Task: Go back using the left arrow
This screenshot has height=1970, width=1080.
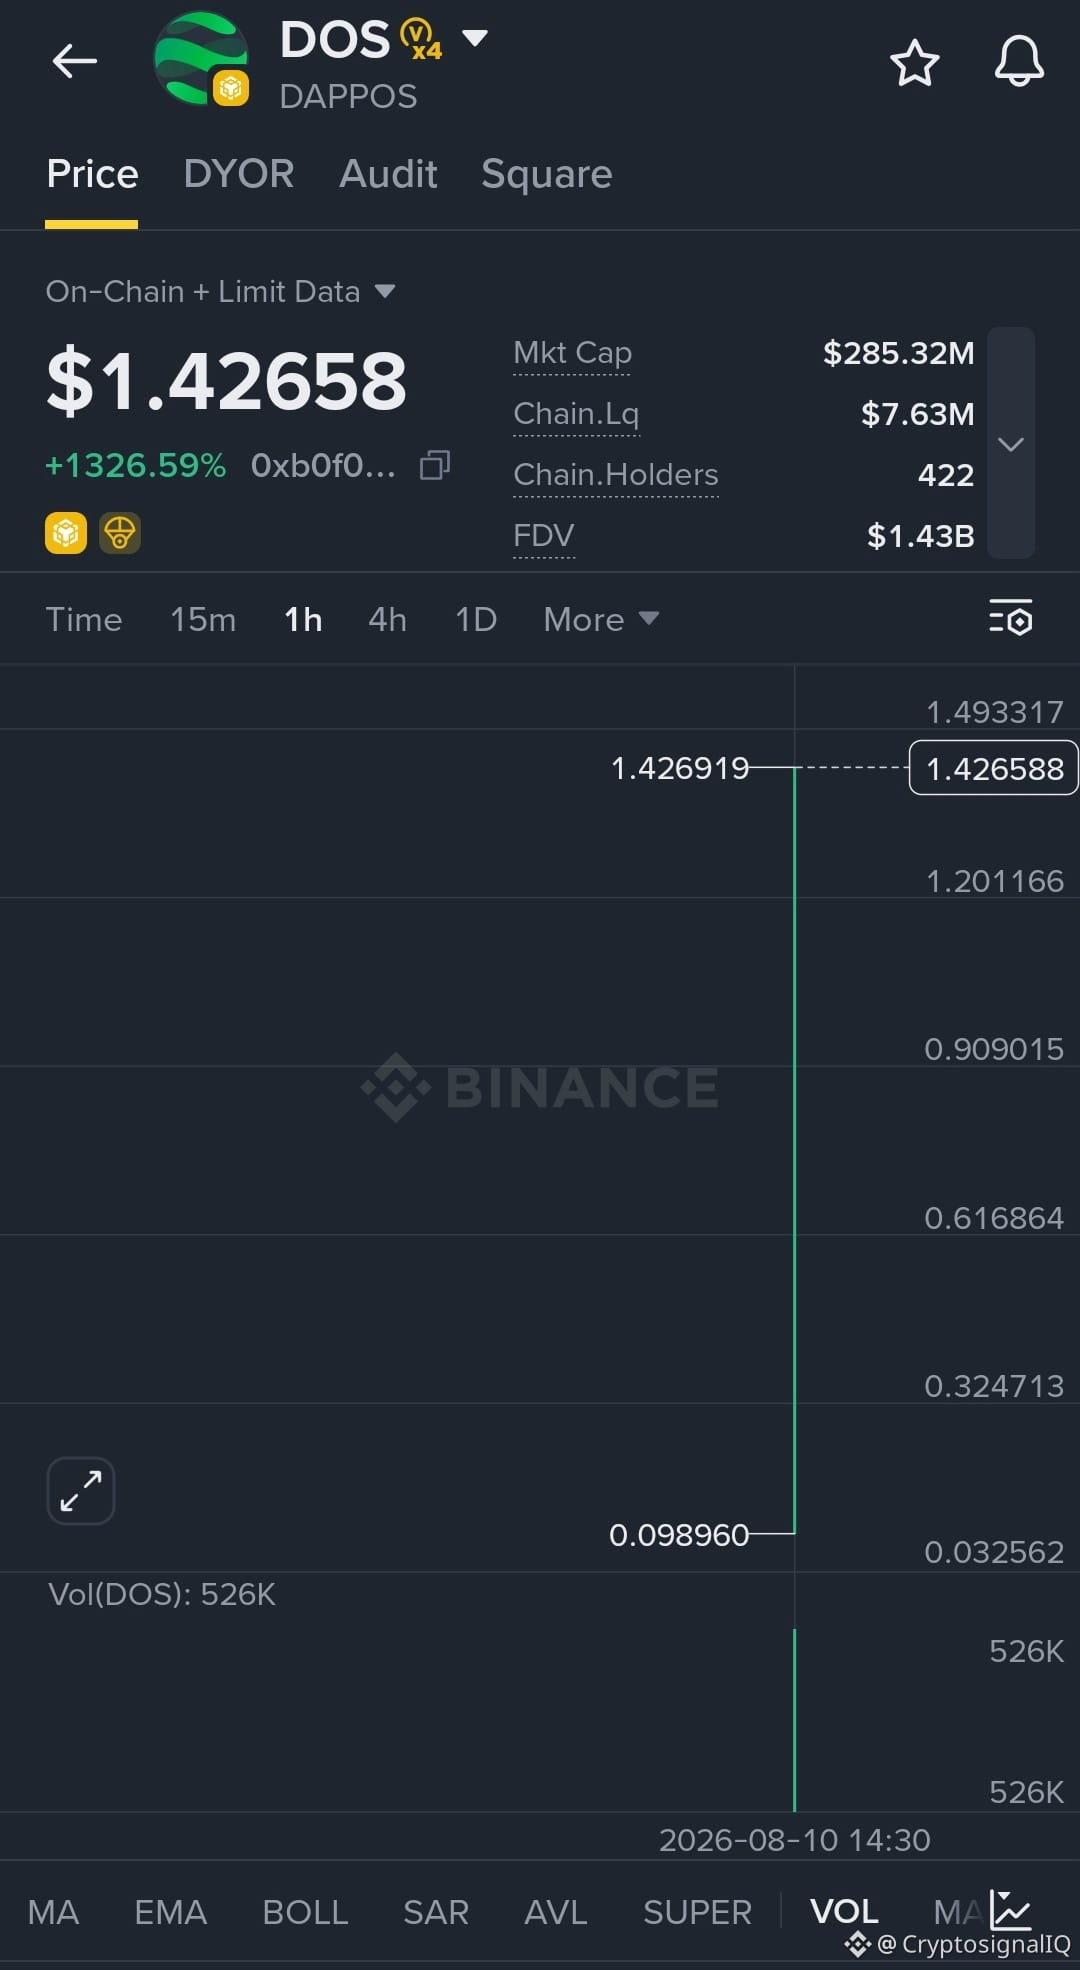Action: [x=75, y=61]
